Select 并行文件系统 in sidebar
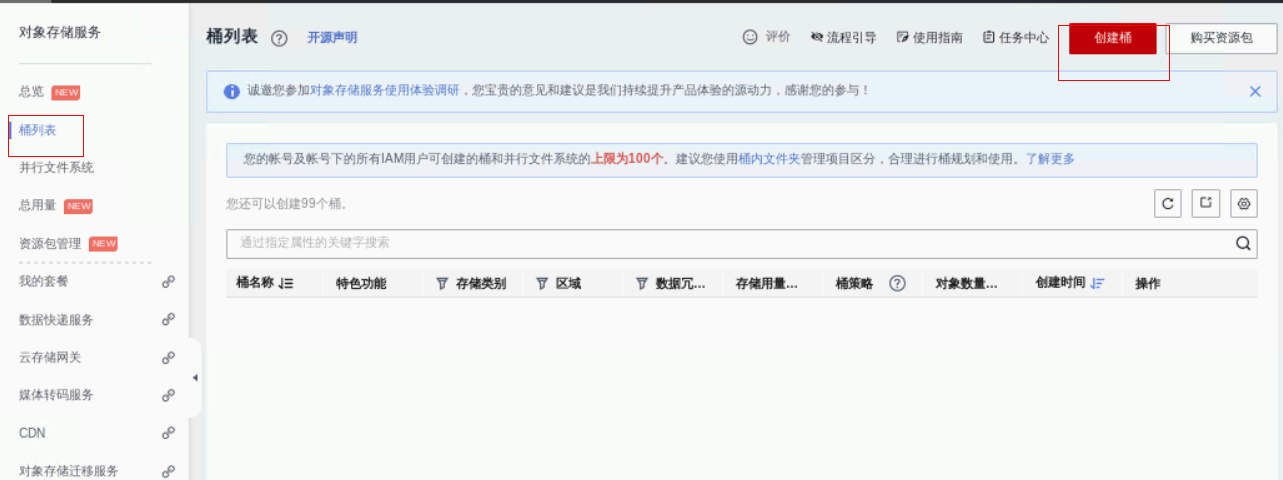Screen dimensions: 1283x480 (56, 167)
